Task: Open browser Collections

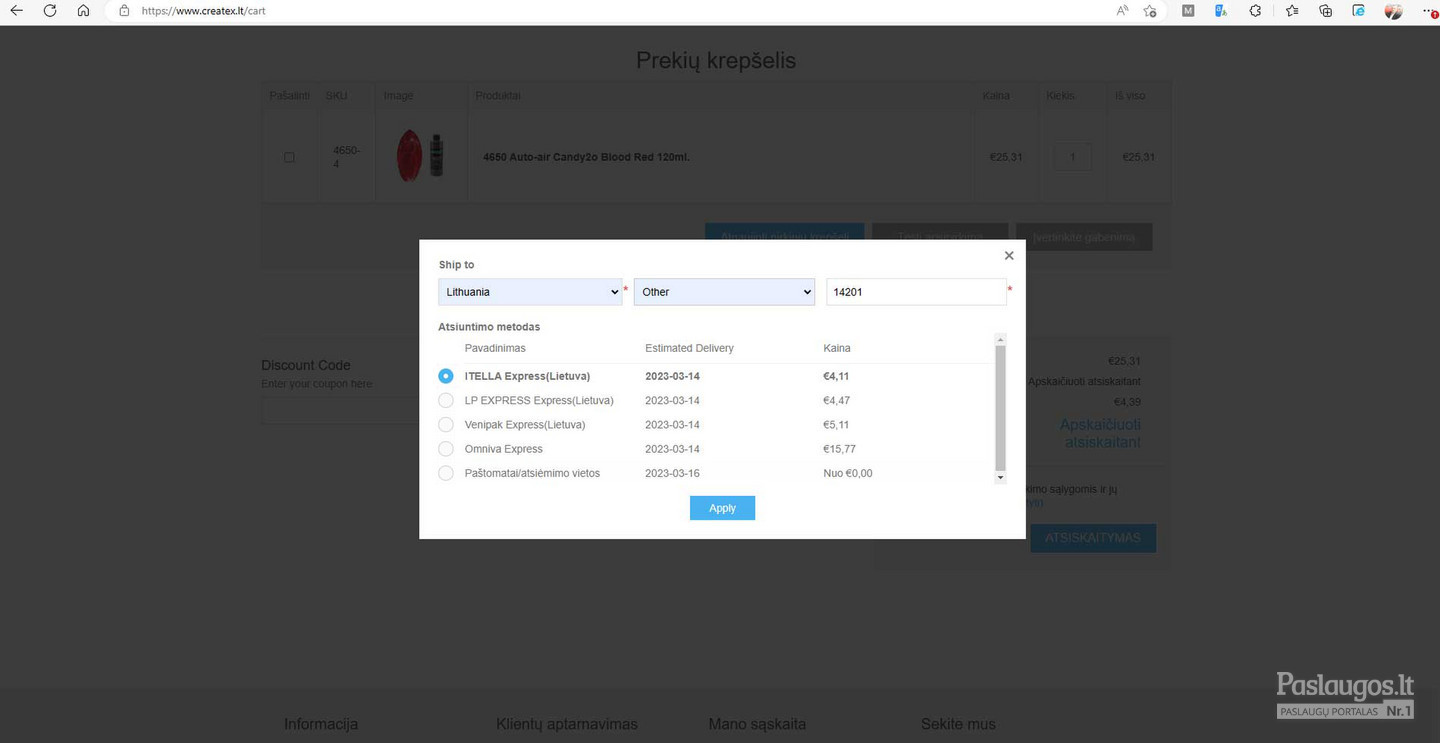Action: pos(1326,11)
